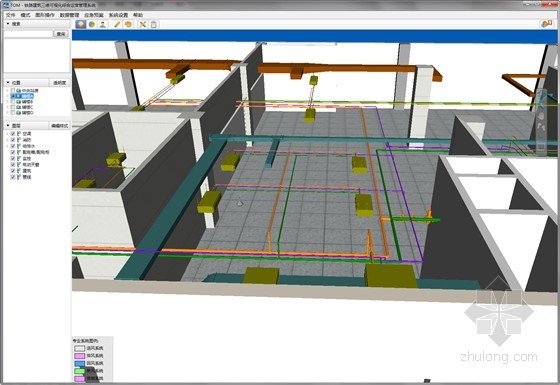Click the 查询 search button

tap(61, 34)
